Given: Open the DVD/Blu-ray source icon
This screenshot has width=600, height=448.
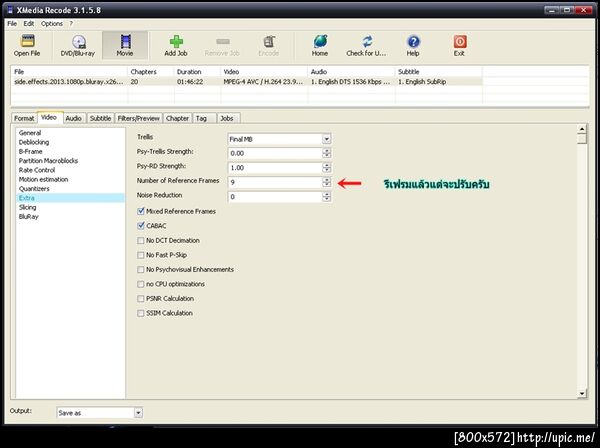Looking at the screenshot, I should [x=78, y=46].
